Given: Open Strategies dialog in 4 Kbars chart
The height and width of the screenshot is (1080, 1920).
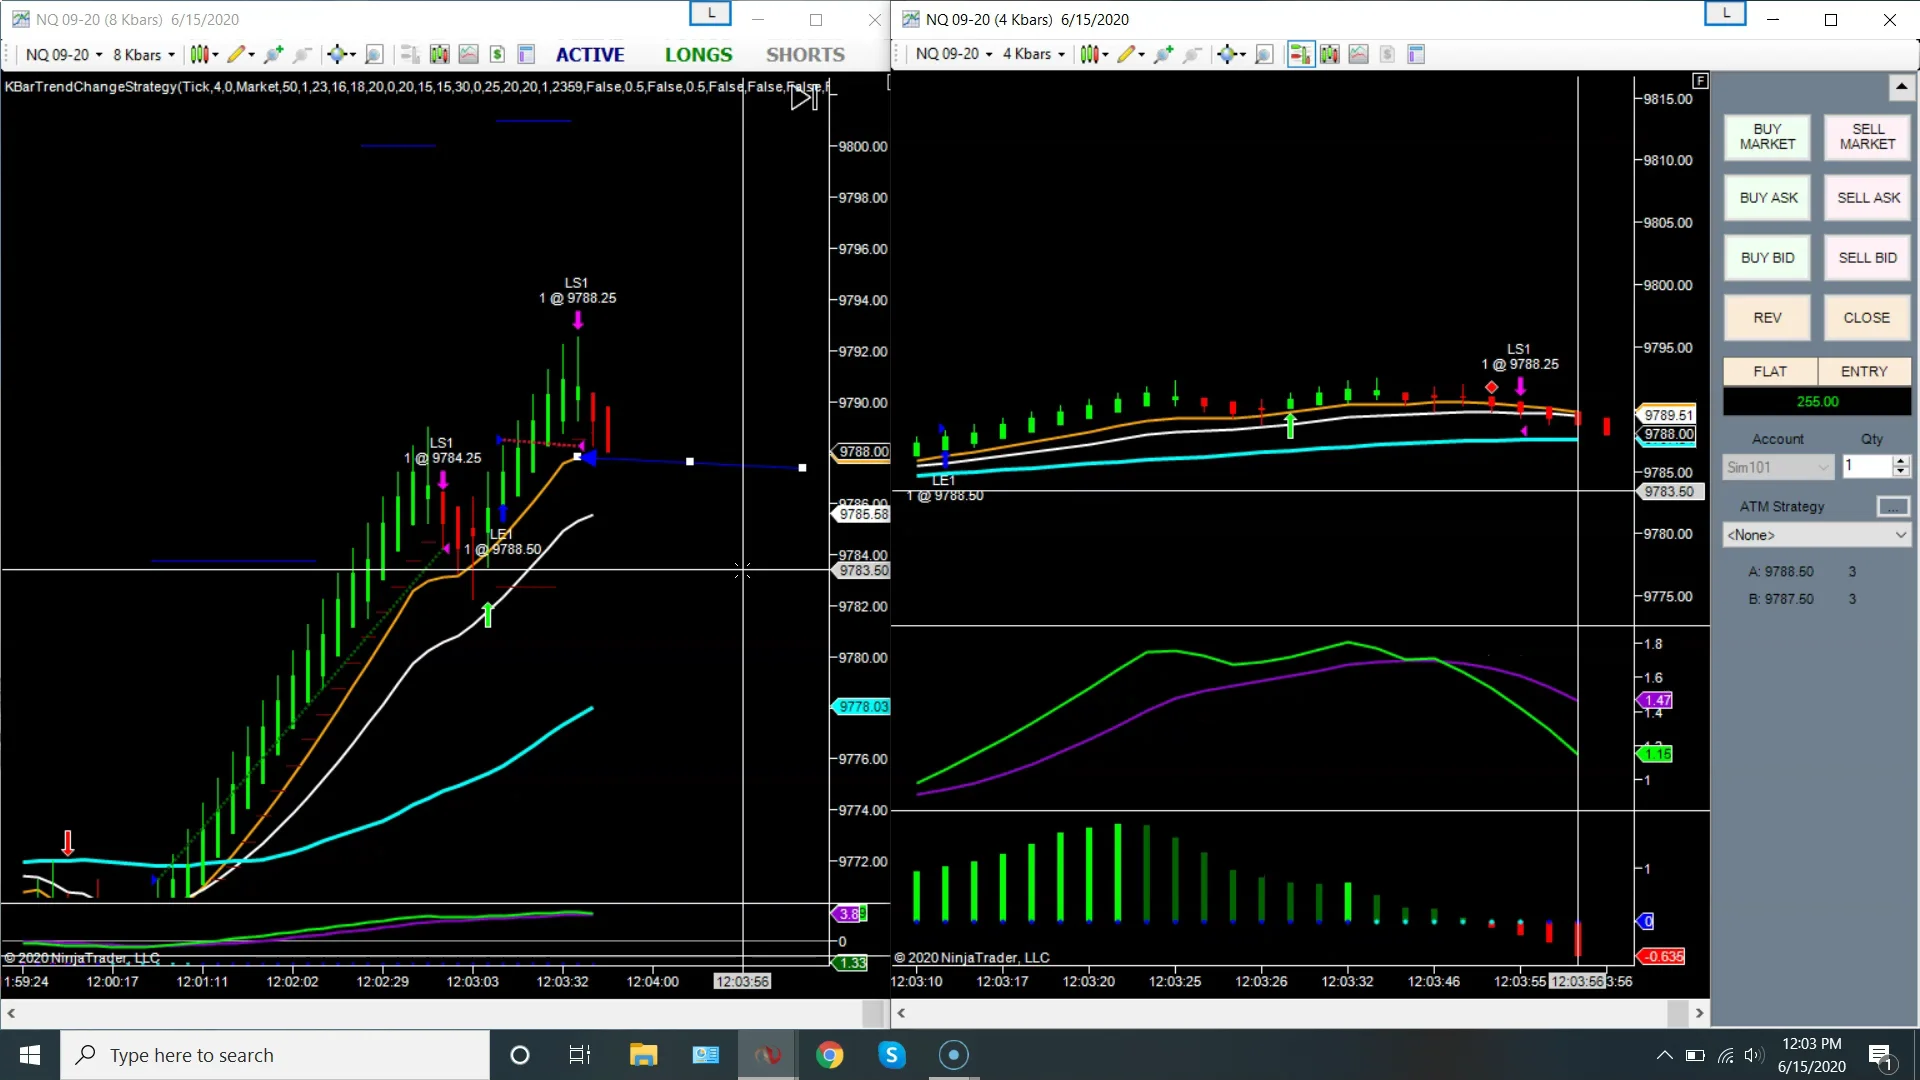Looking at the screenshot, I should click(x=1387, y=54).
